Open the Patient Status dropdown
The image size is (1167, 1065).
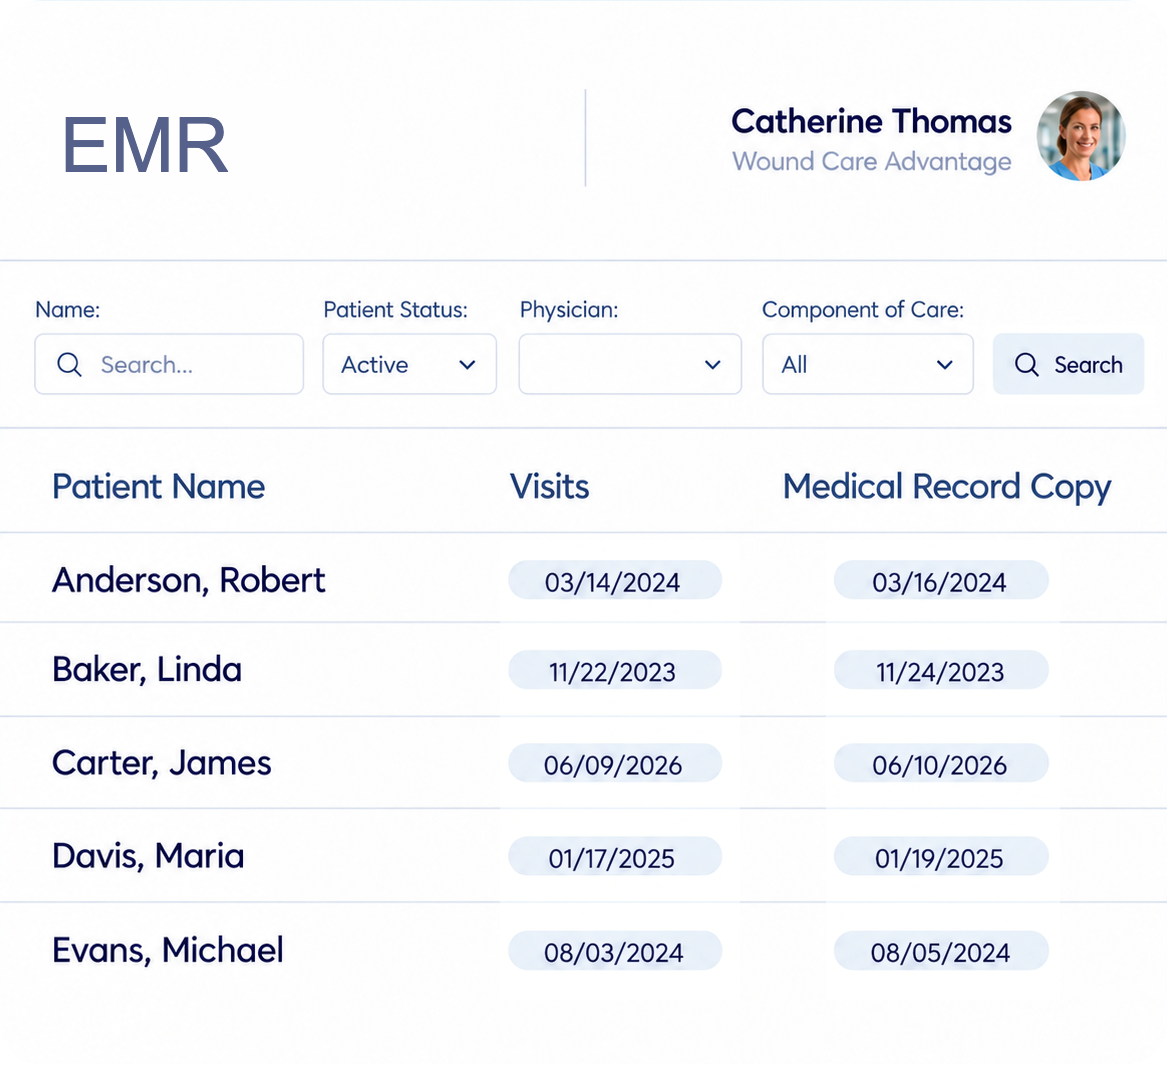click(x=409, y=364)
